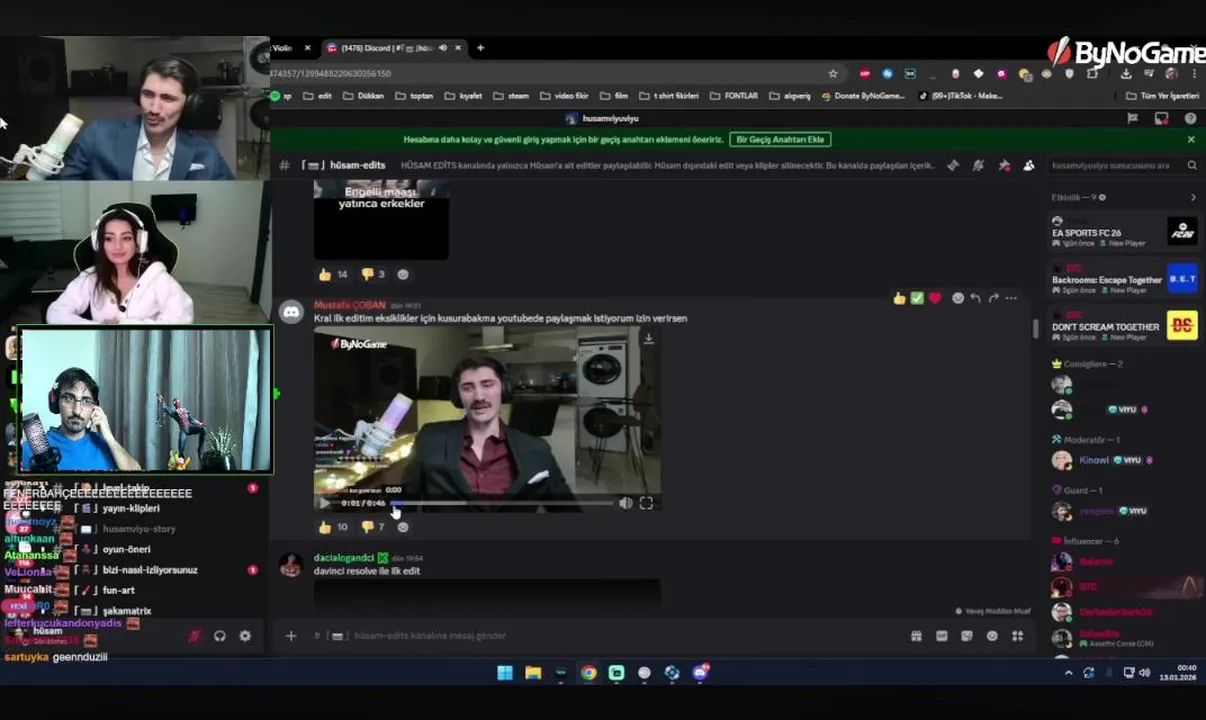
Task: Play the Mustafa ÇOBAN video attachment
Action: [324, 504]
